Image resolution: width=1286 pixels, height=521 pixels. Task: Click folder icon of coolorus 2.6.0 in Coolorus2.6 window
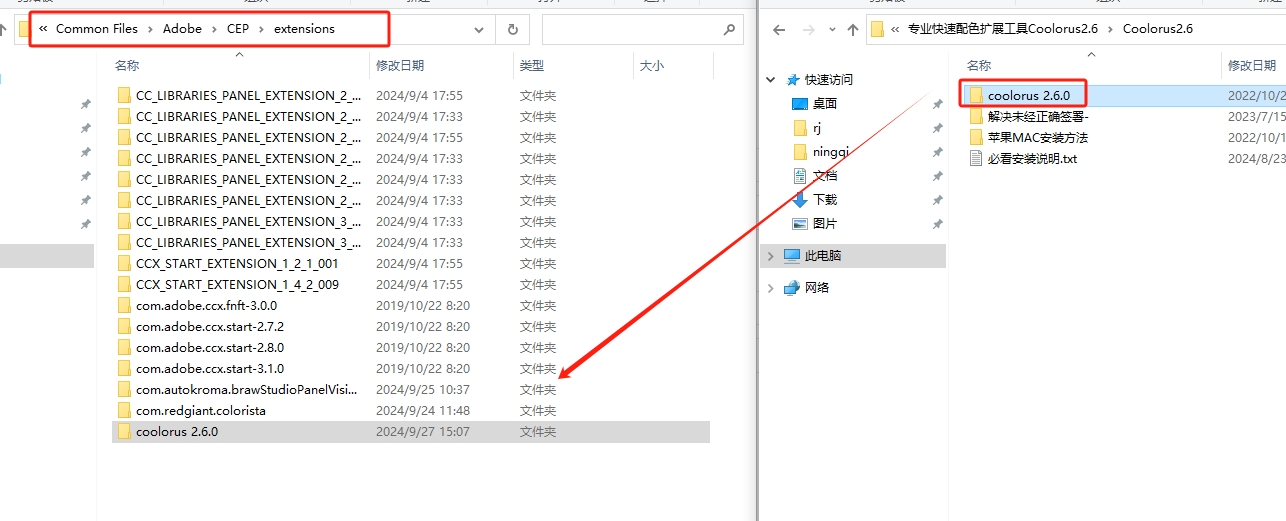[976, 95]
